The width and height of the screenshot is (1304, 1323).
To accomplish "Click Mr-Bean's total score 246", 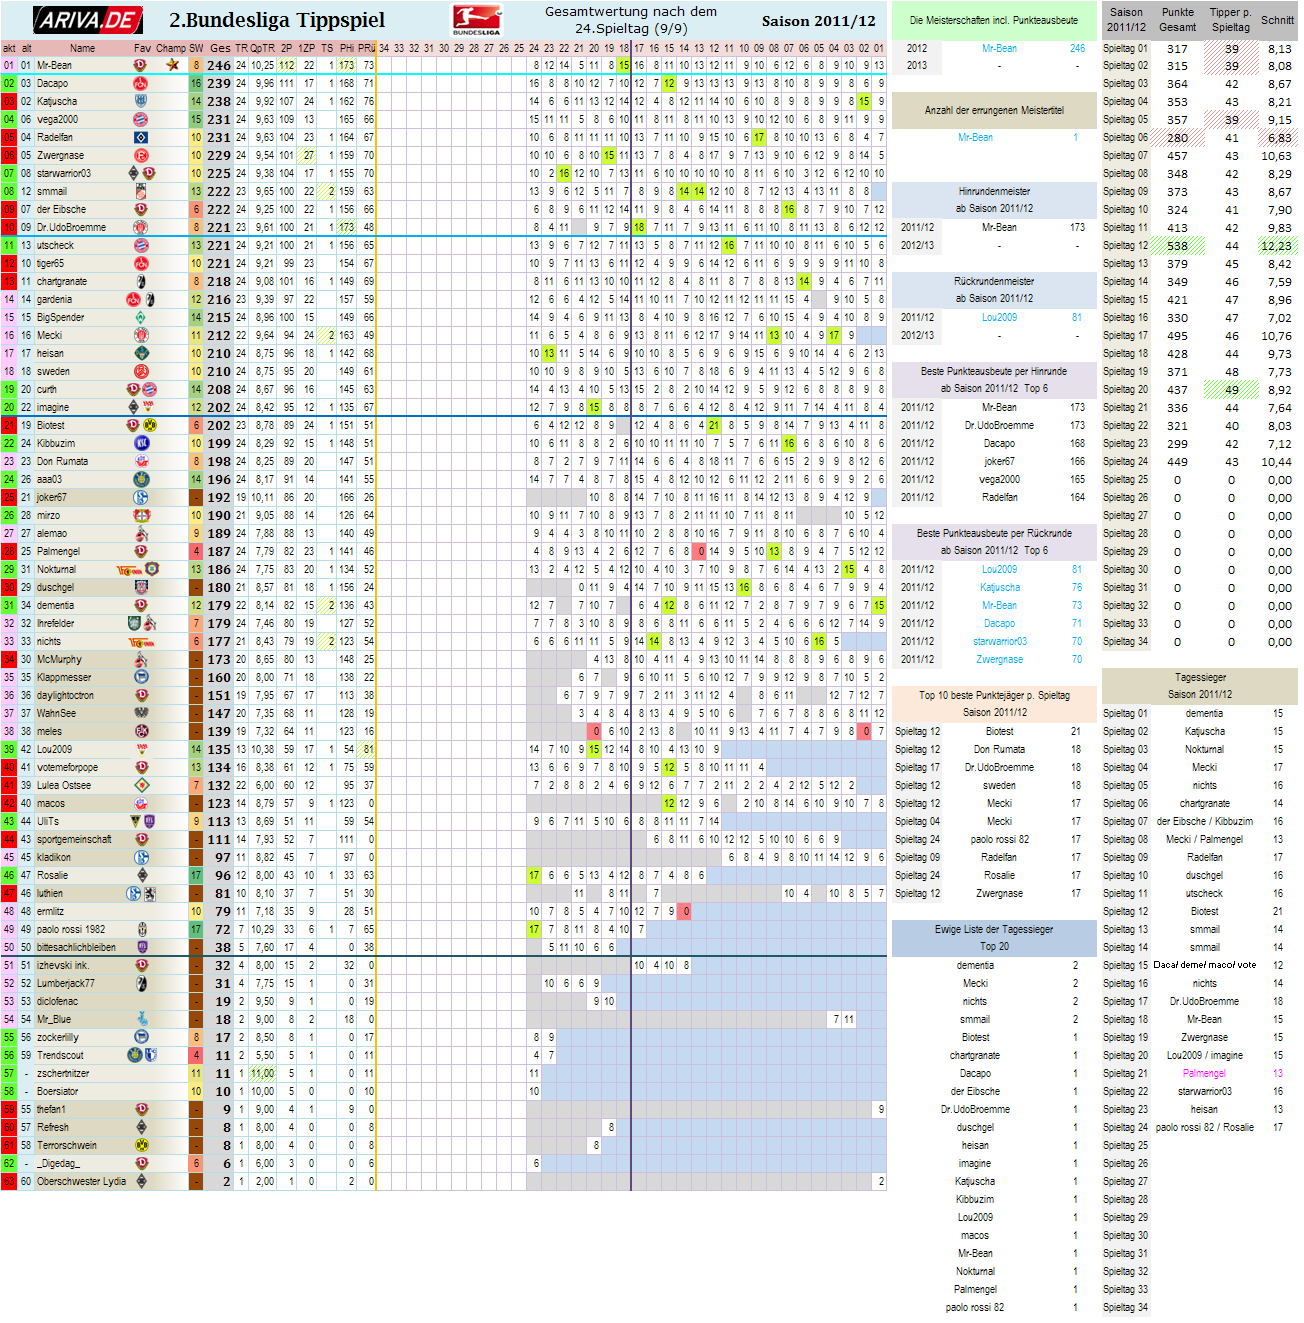I will click(219, 66).
